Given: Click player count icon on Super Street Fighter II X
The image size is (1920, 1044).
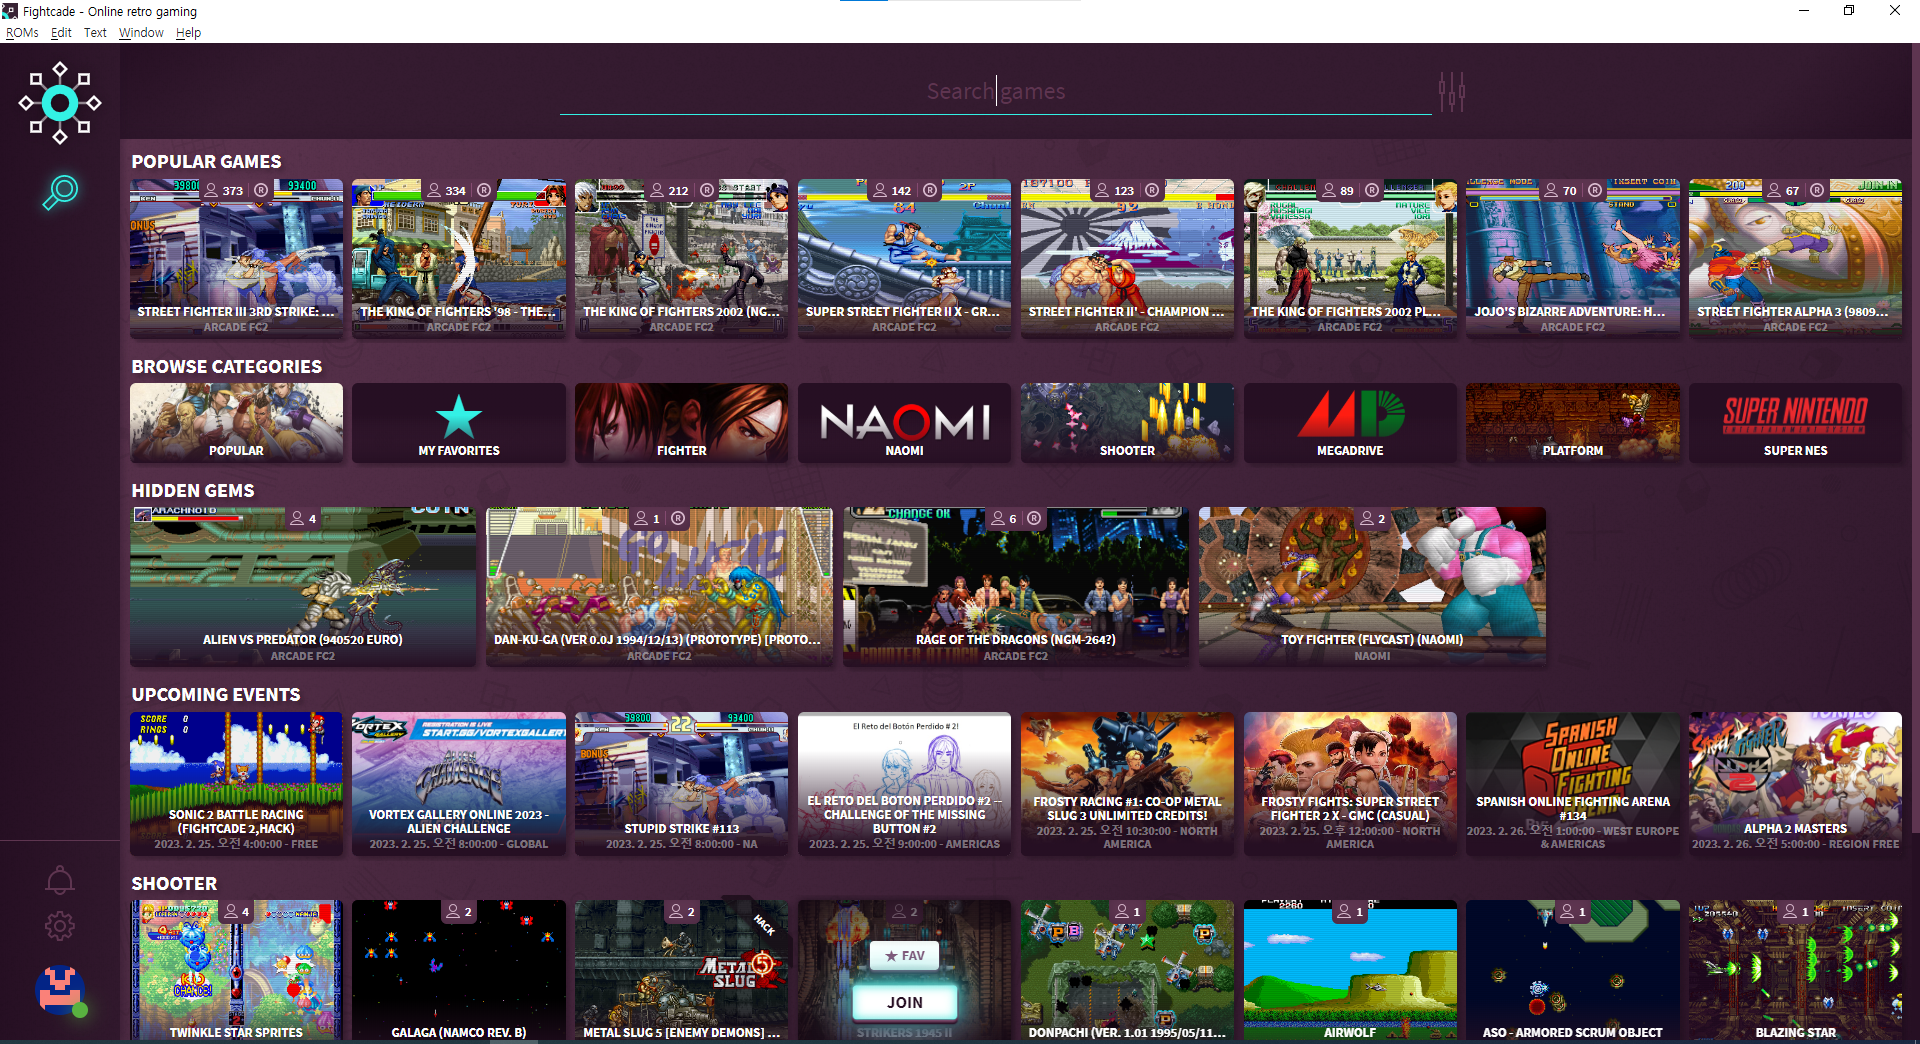Looking at the screenshot, I should pos(880,190).
